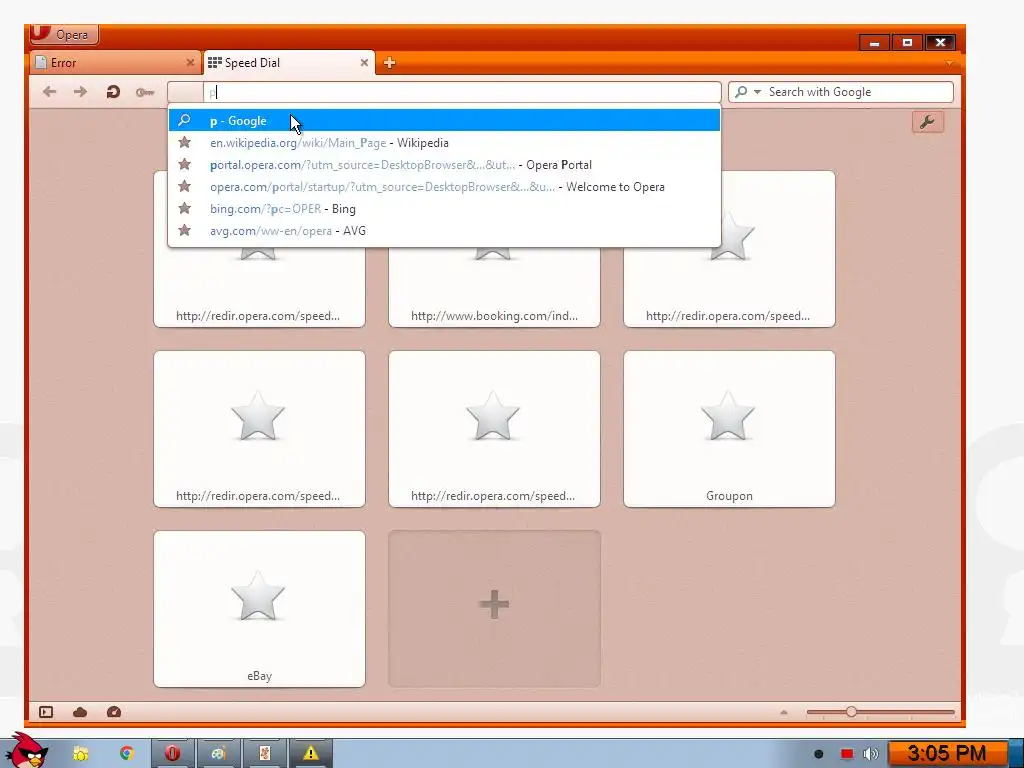This screenshot has height=768, width=1024.
Task: Click the star icon beside Bing suggestion
Action: [185, 208]
